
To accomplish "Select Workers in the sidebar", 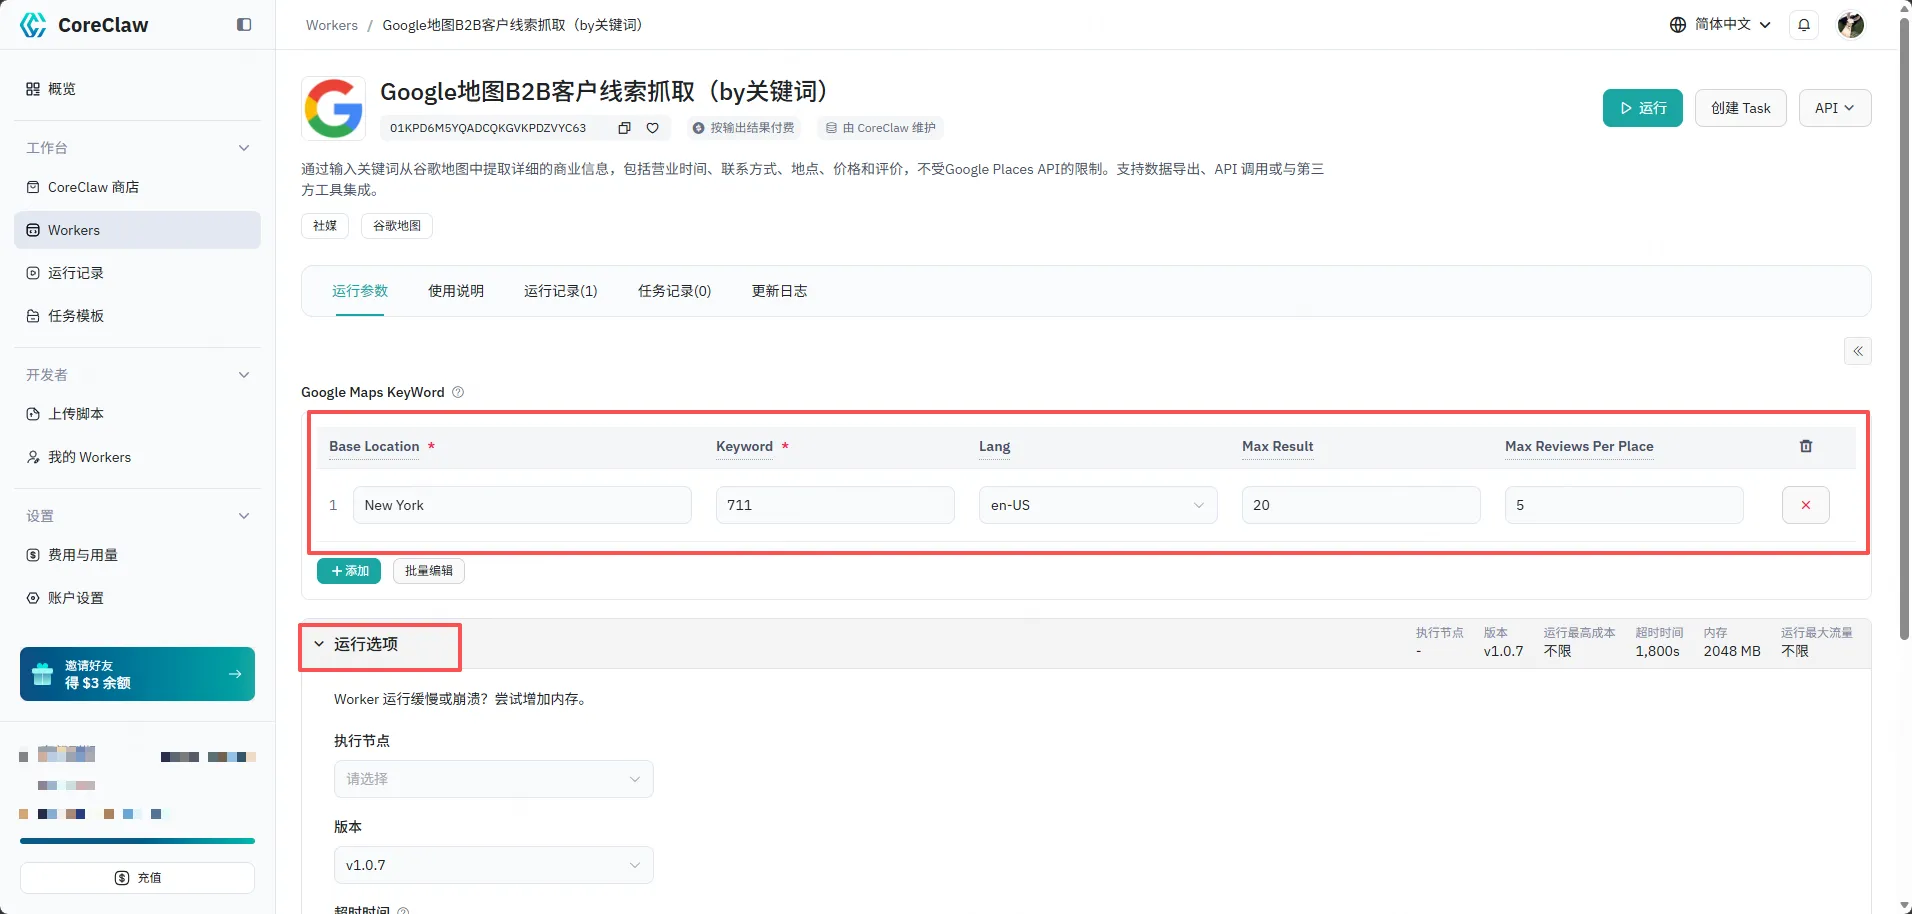I will coord(138,230).
